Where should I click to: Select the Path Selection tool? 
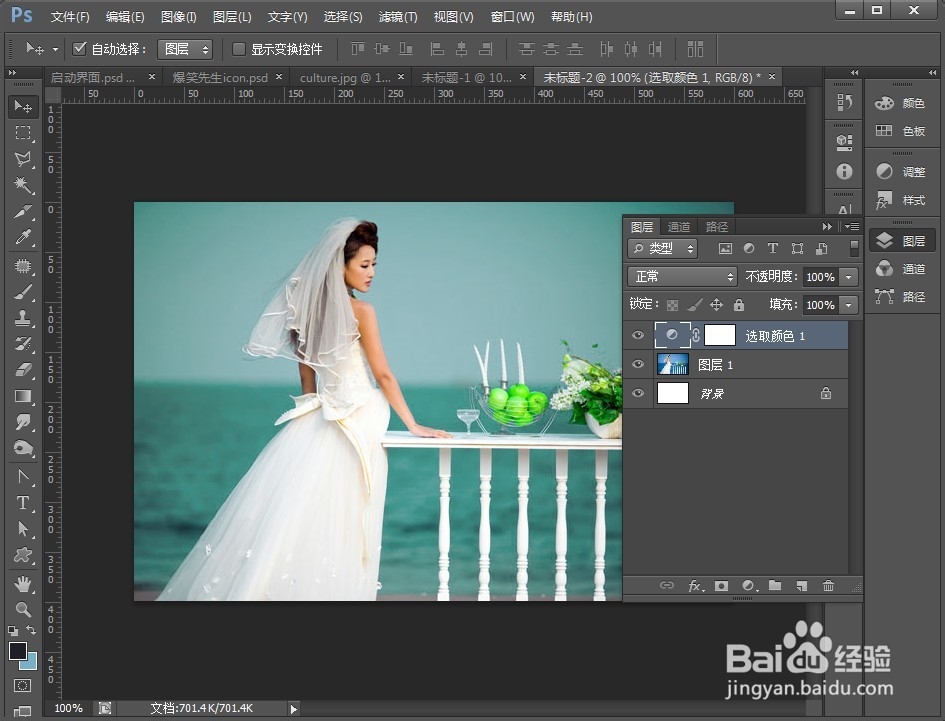(x=23, y=529)
